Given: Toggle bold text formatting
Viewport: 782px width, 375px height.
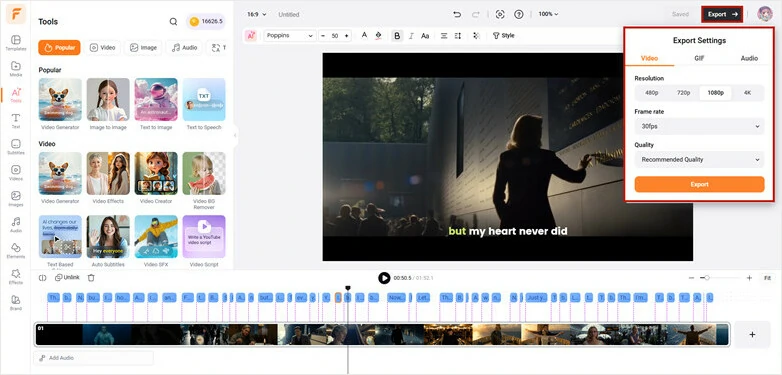Looking at the screenshot, I should [x=397, y=36].
